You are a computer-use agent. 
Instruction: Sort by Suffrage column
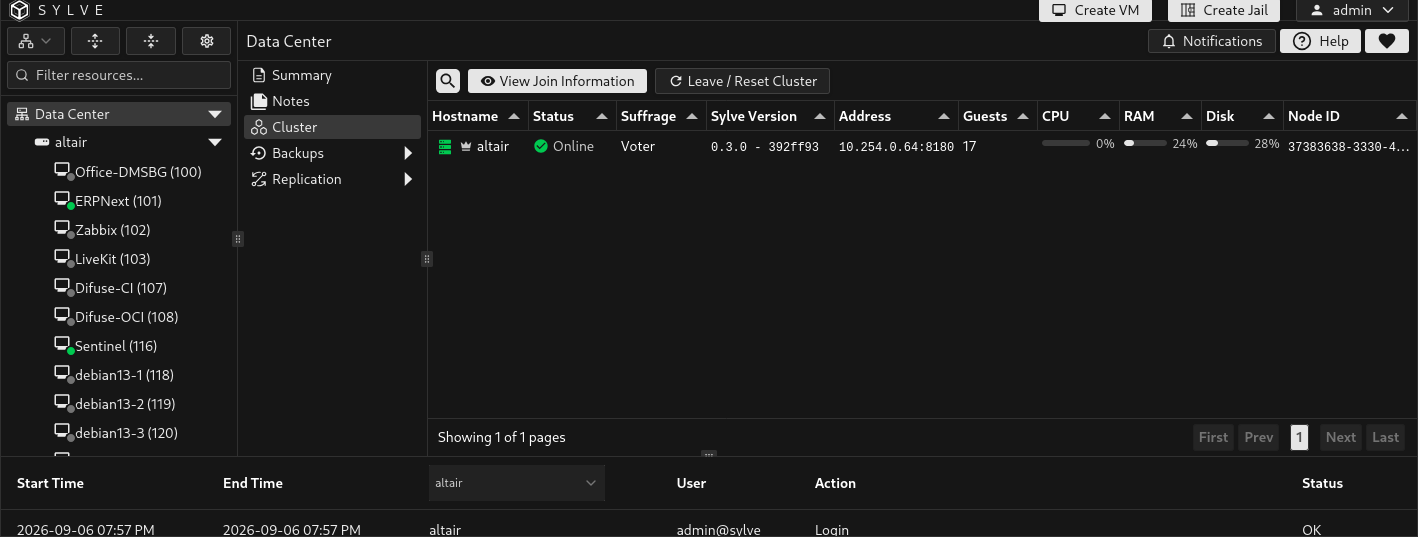659,116
